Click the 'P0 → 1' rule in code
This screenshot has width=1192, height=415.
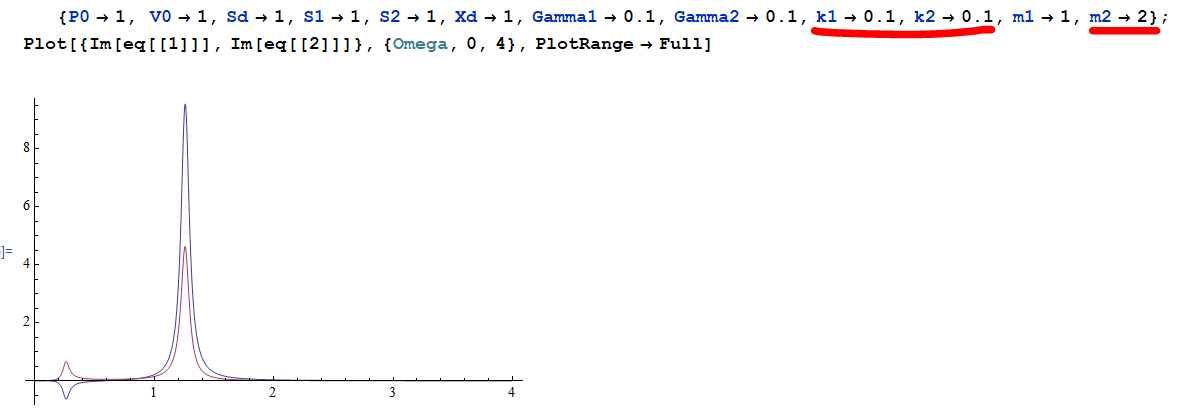(98, 17)
